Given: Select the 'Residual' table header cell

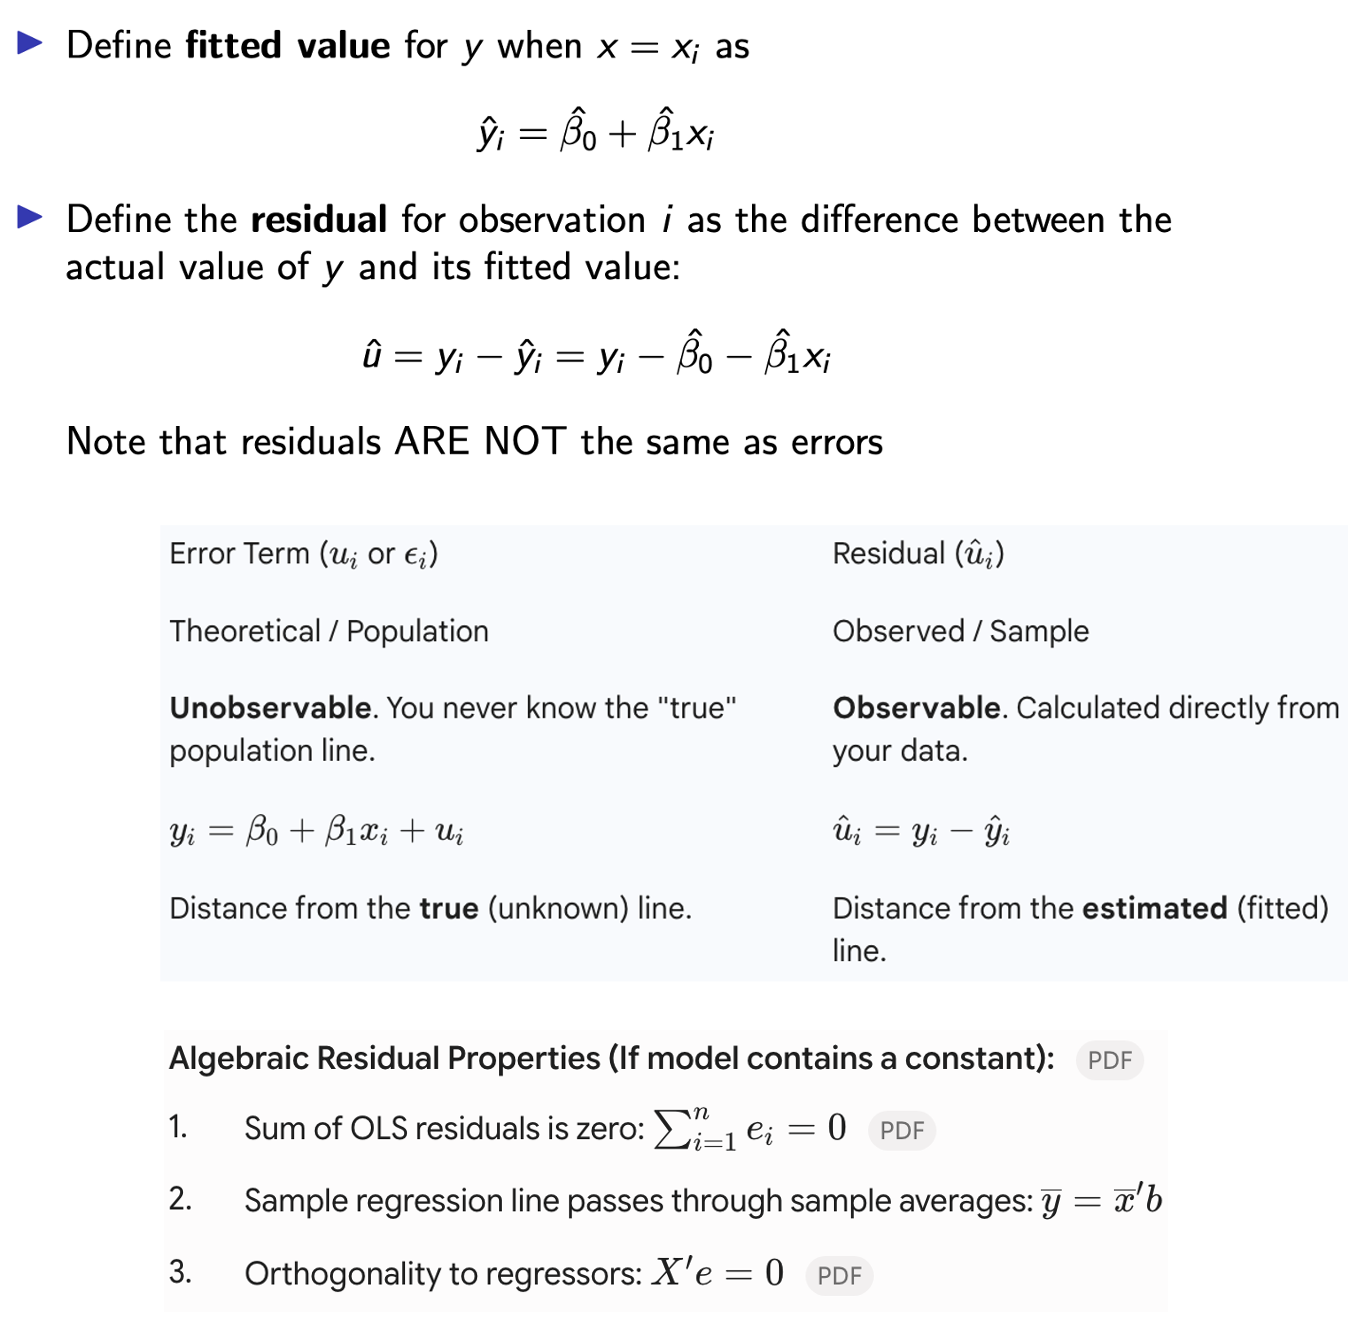Looking at the screenshot, I should [918, 554].
